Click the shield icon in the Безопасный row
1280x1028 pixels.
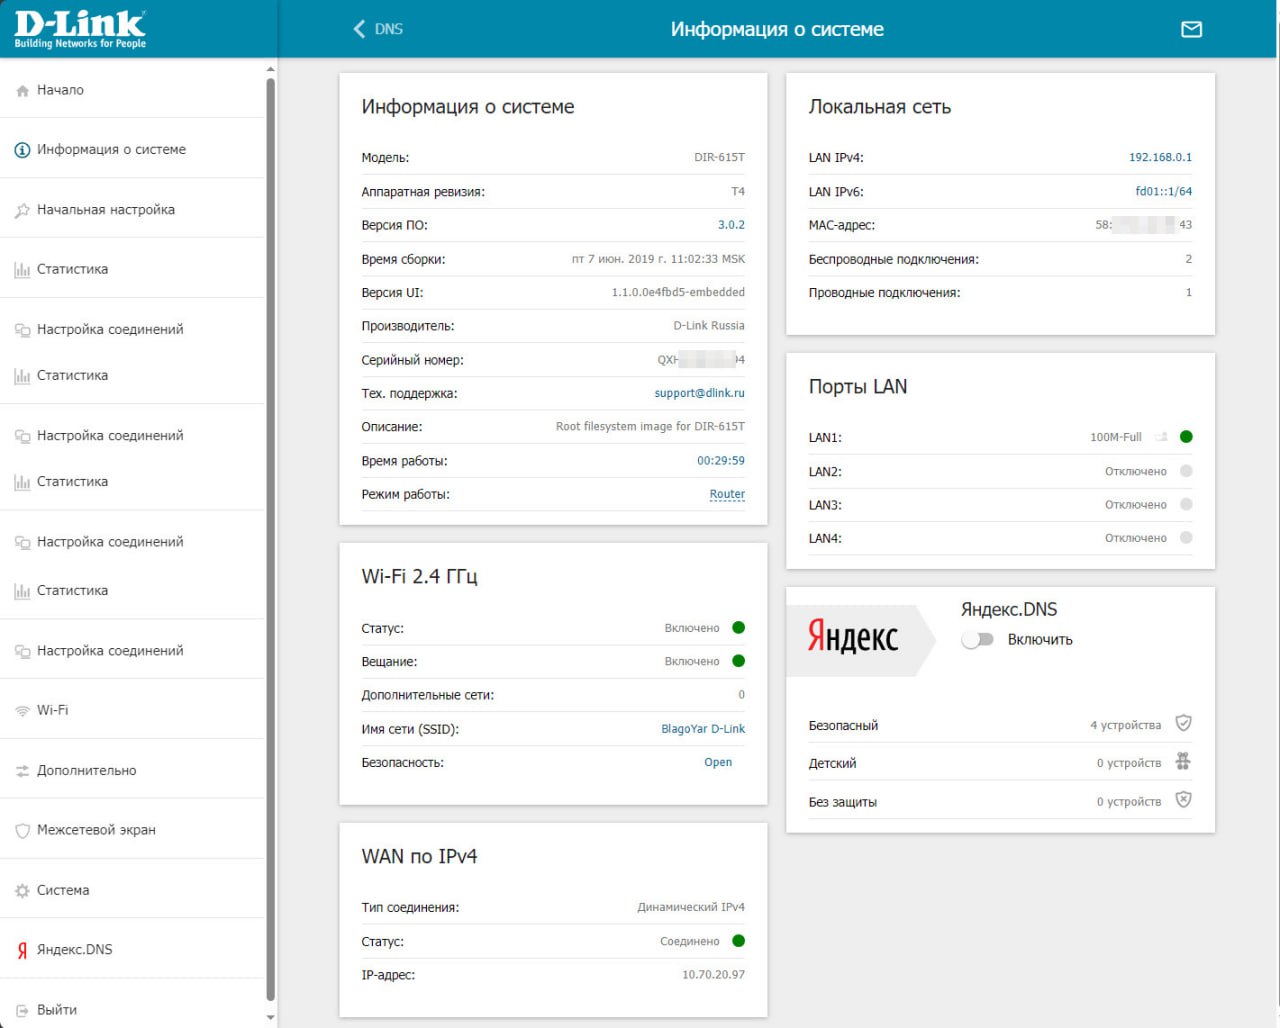1183,723
